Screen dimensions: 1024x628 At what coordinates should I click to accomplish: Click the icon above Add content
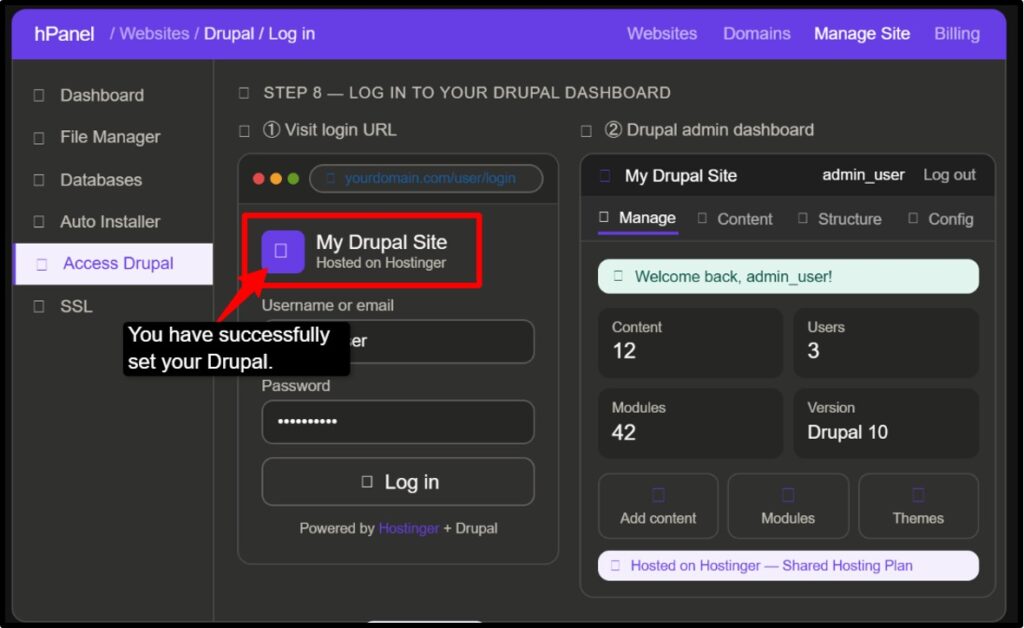658,495
